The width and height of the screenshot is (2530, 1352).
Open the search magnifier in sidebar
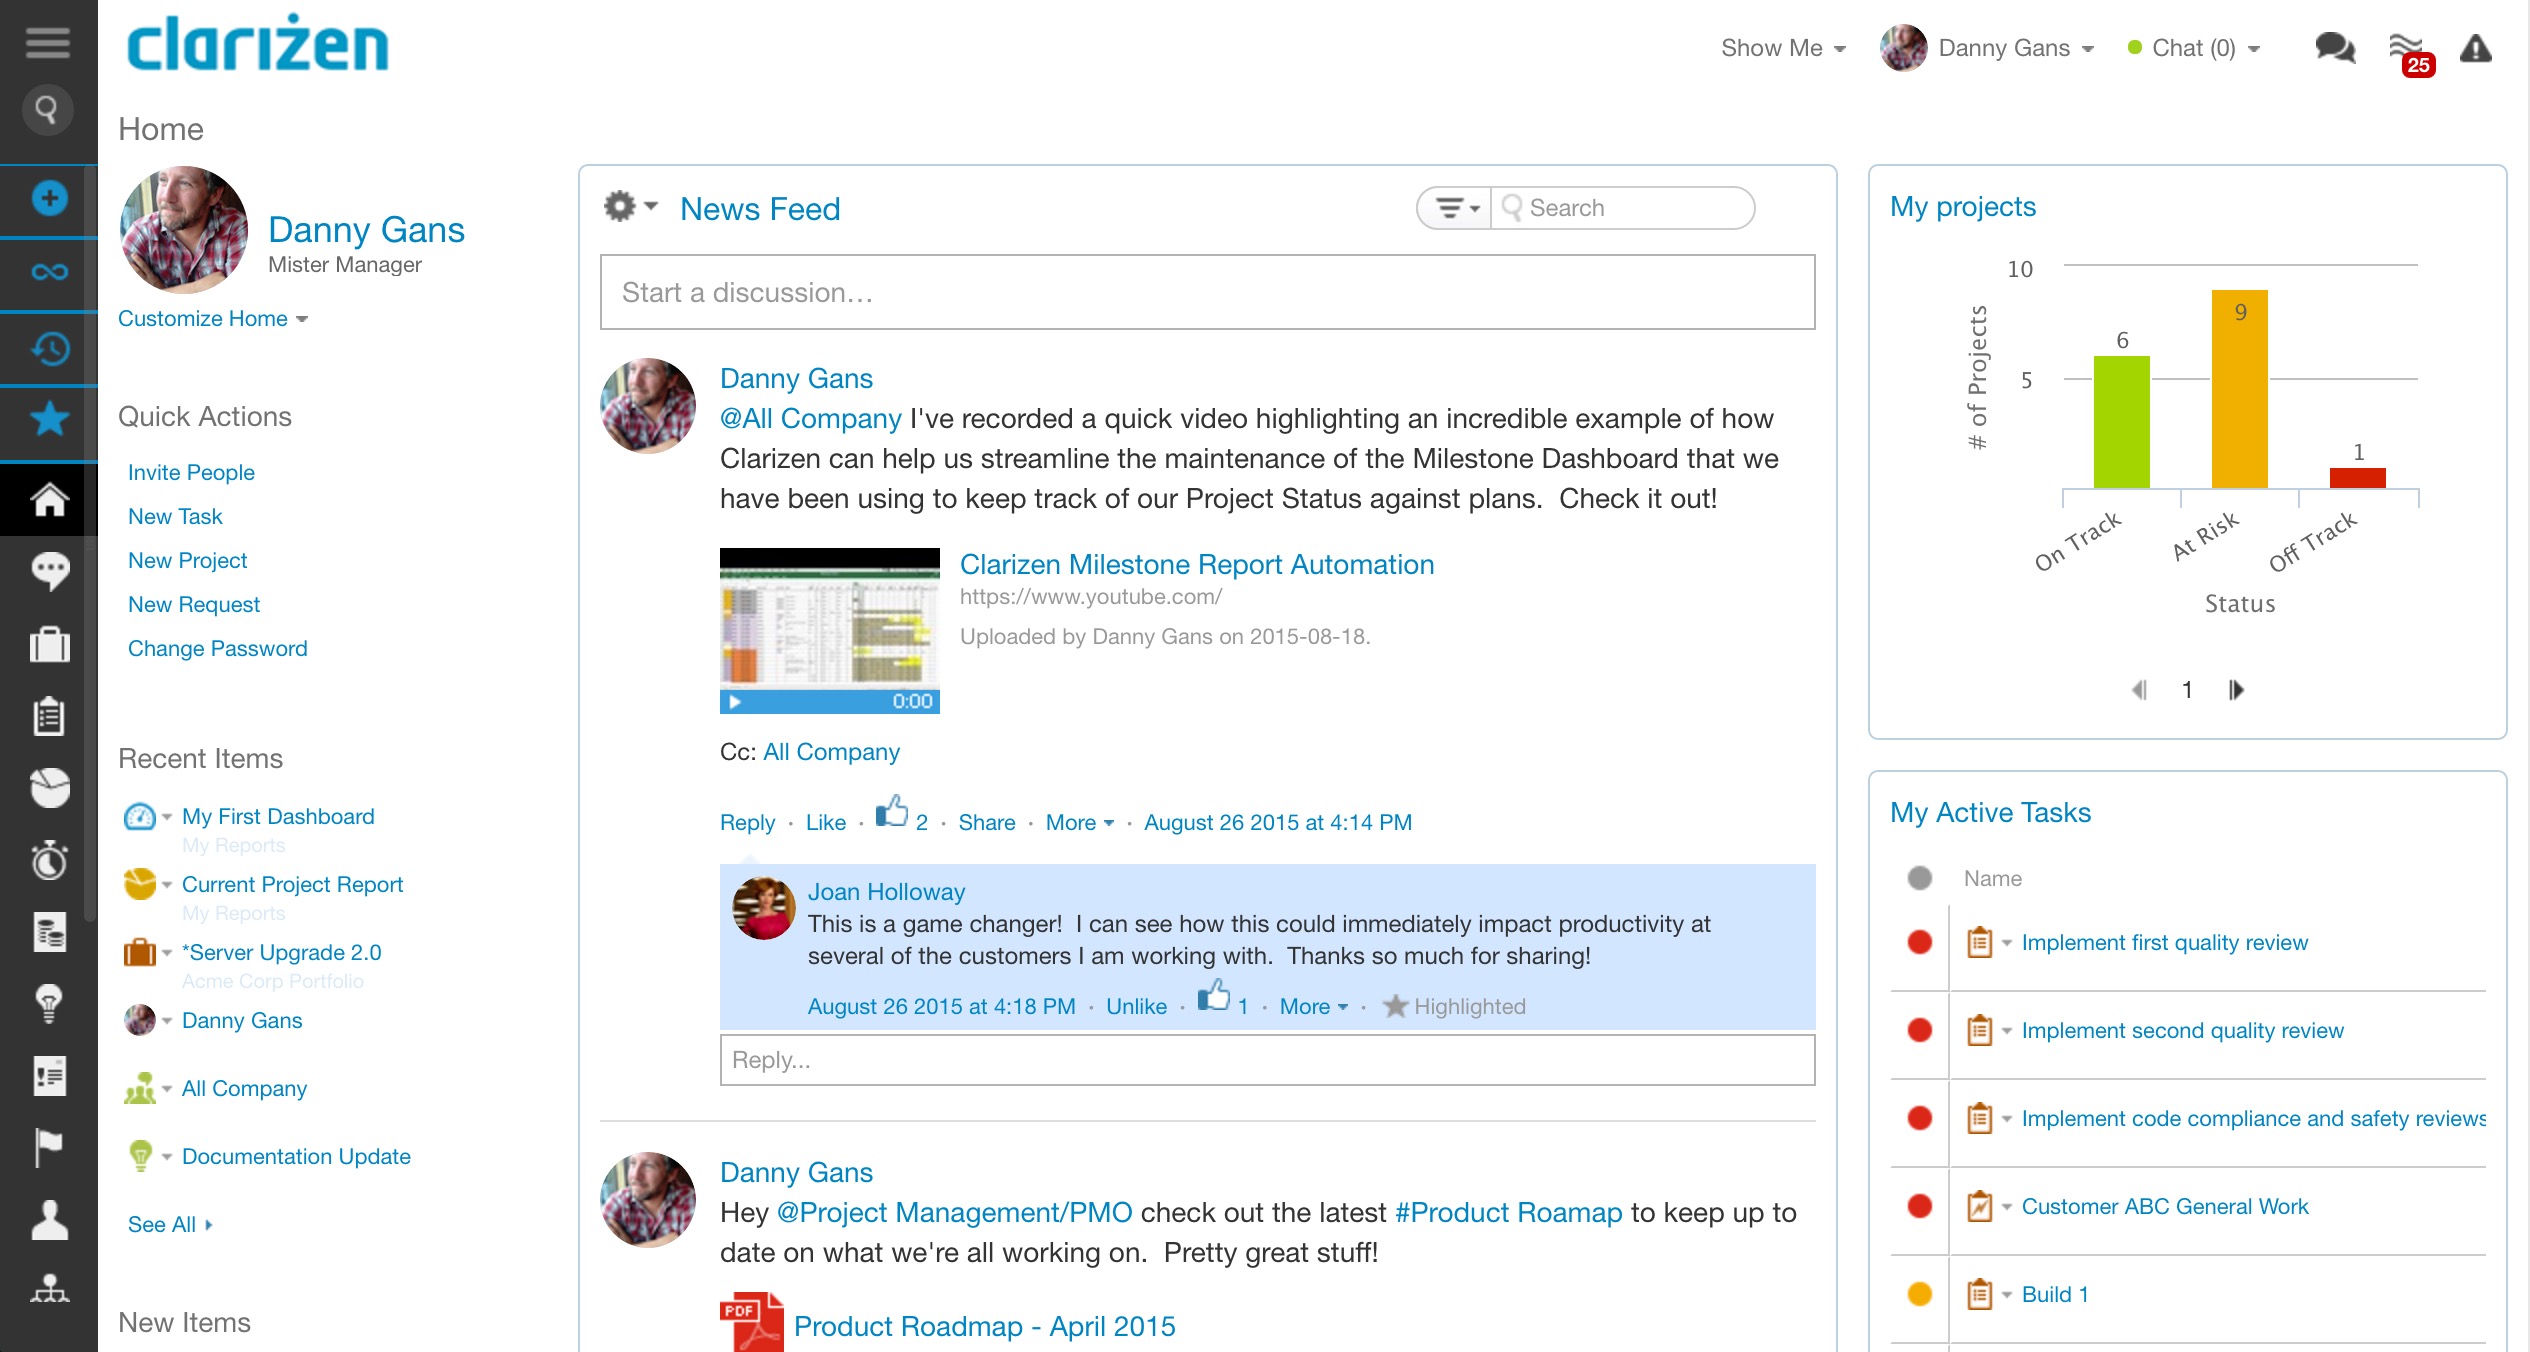47,108
